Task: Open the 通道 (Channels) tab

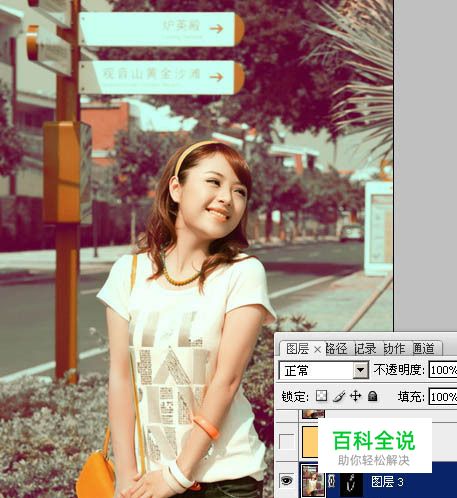Action: (x=424, y=349)
